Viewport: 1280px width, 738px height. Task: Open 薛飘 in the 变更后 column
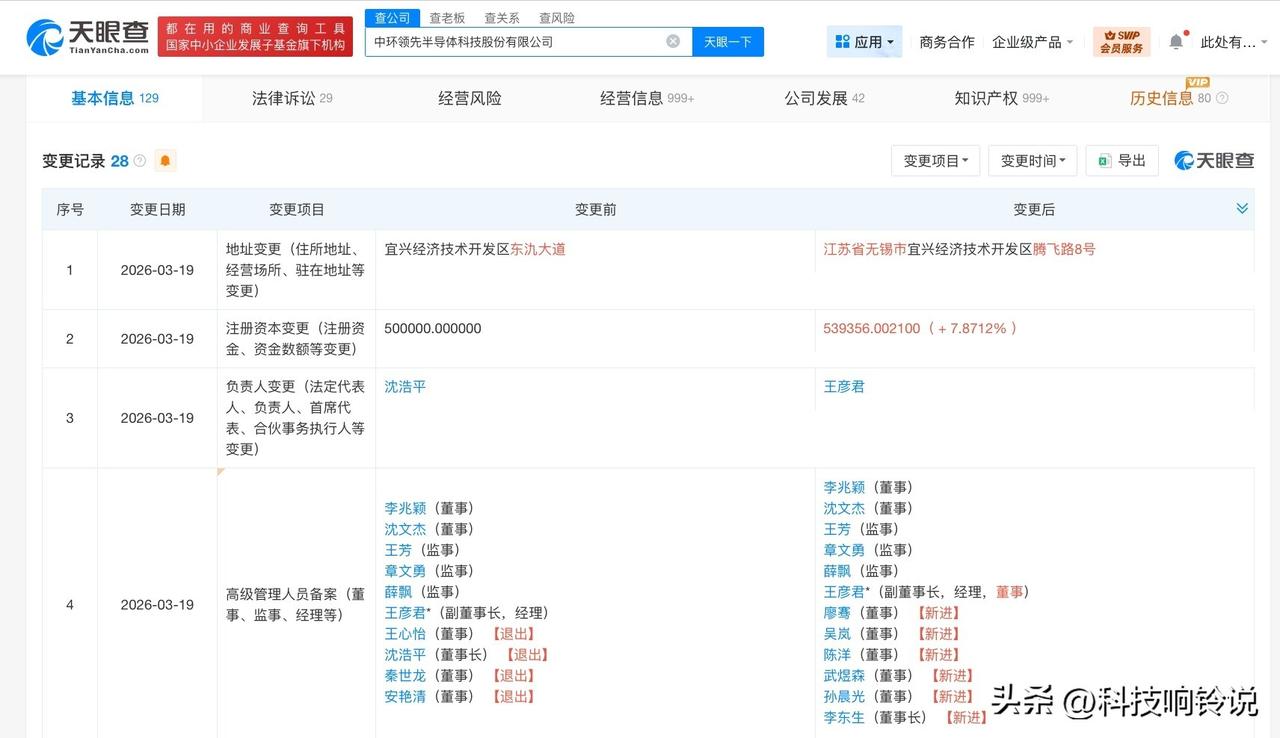[x=837, y=571]
